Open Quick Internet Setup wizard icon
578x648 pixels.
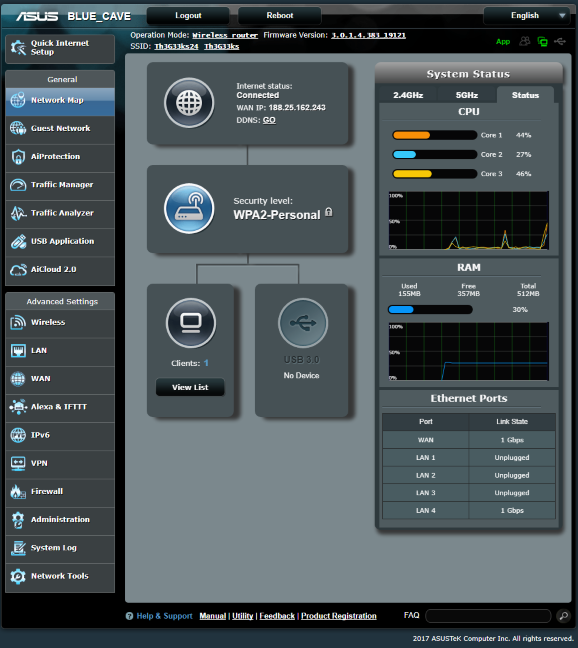click(x=18, y=48)
